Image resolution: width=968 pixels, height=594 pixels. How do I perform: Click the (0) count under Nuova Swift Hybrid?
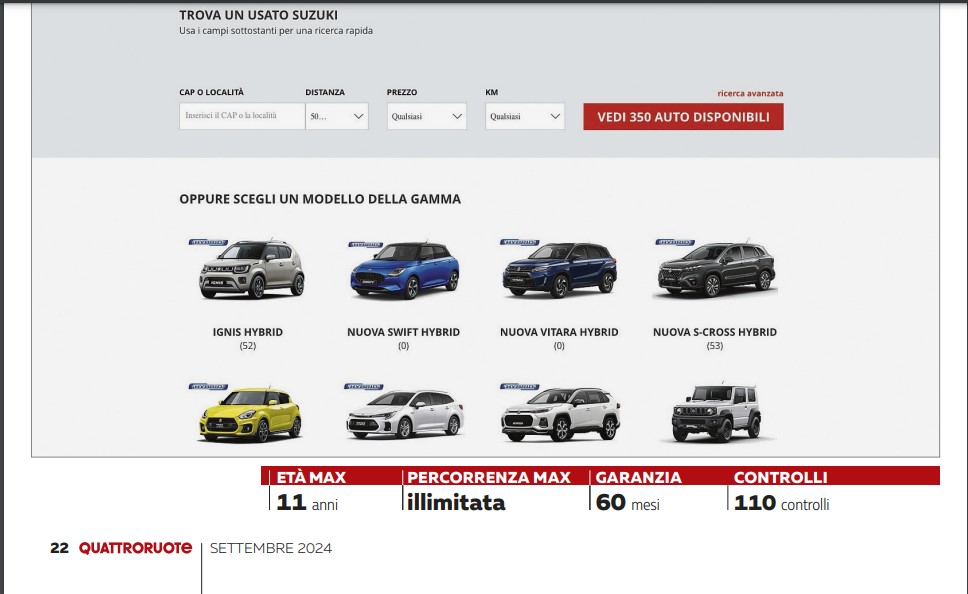click(403, 346)
